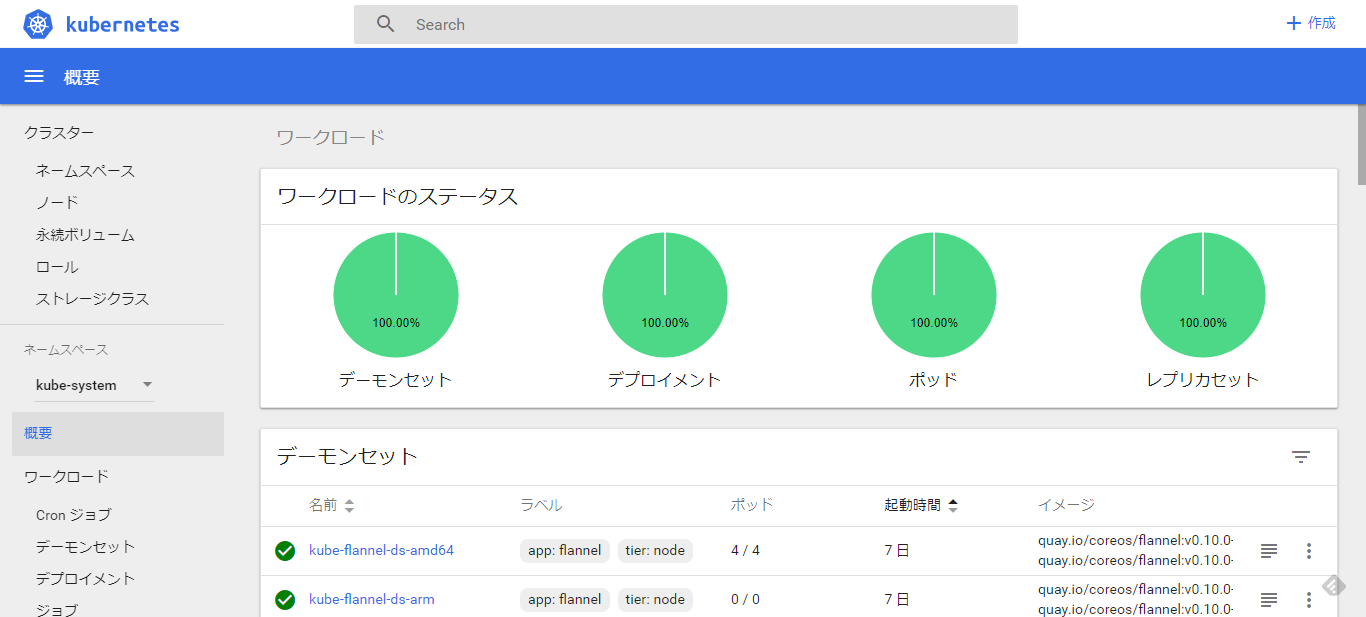Viewport: 1366px width, 617px height.
Task: View logs for kube-flannel-ds-arm via the logs icon
Action: pos(1268,599)
